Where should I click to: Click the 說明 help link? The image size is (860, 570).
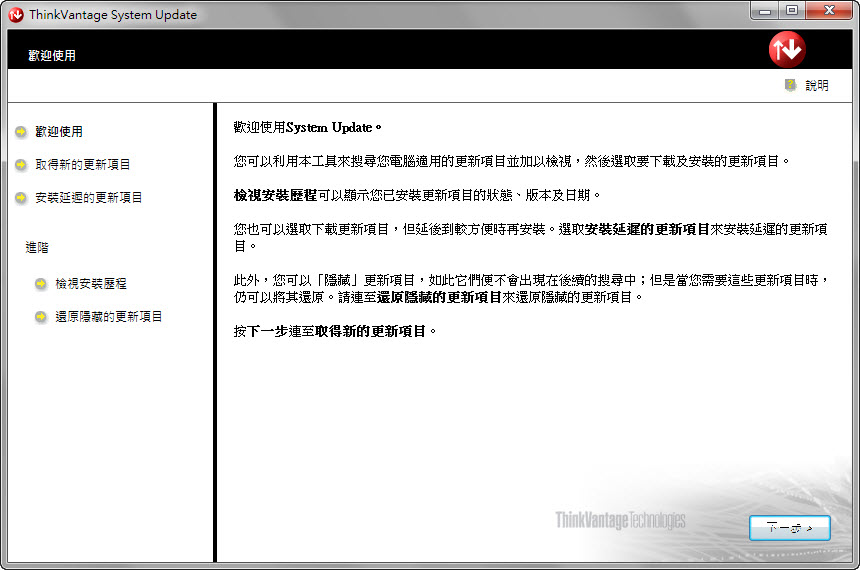click(x=817, y=86)
